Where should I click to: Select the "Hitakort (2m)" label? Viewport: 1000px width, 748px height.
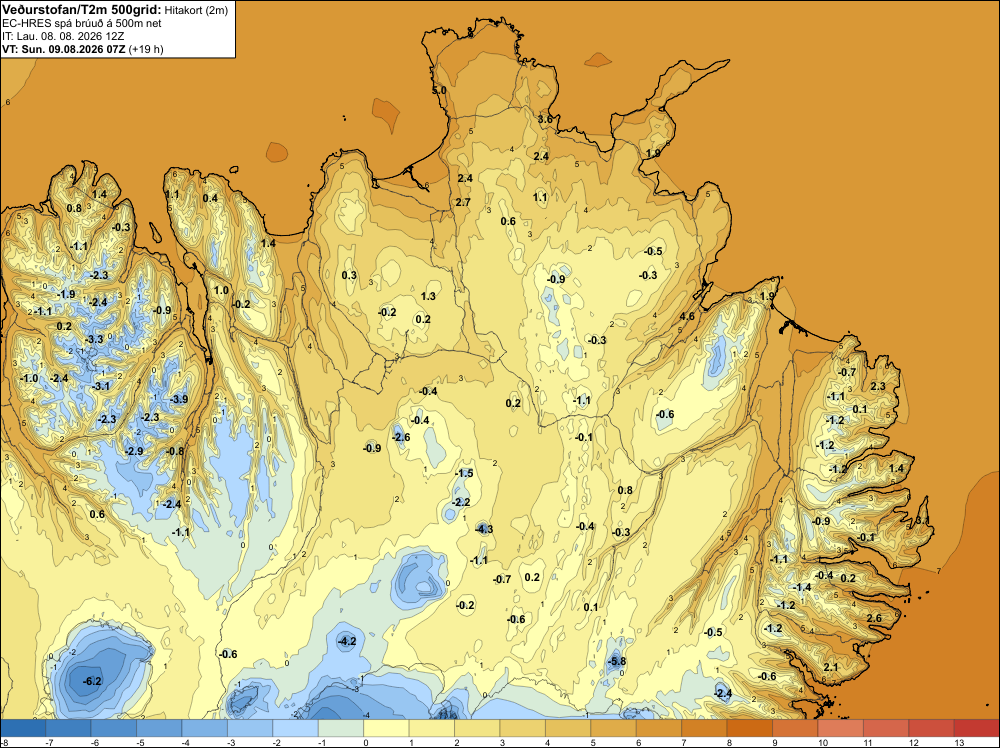coord(196,10)
